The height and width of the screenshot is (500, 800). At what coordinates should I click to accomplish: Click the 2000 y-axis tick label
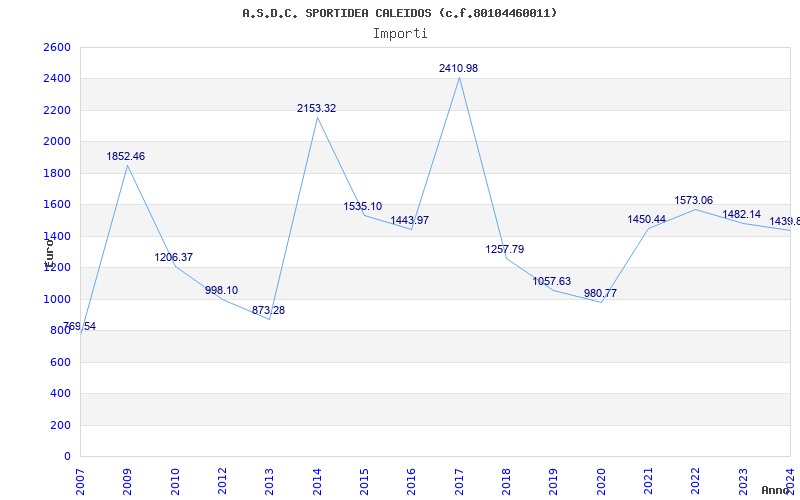pos(57,141)
